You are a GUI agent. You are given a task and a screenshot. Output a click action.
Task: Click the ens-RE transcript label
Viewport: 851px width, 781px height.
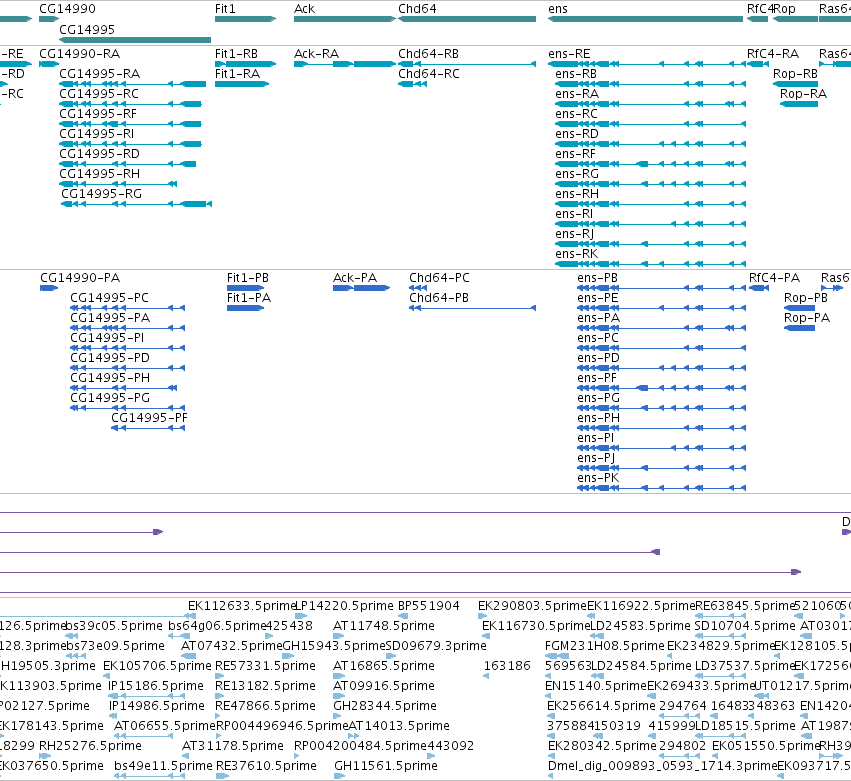click(569, 54)
